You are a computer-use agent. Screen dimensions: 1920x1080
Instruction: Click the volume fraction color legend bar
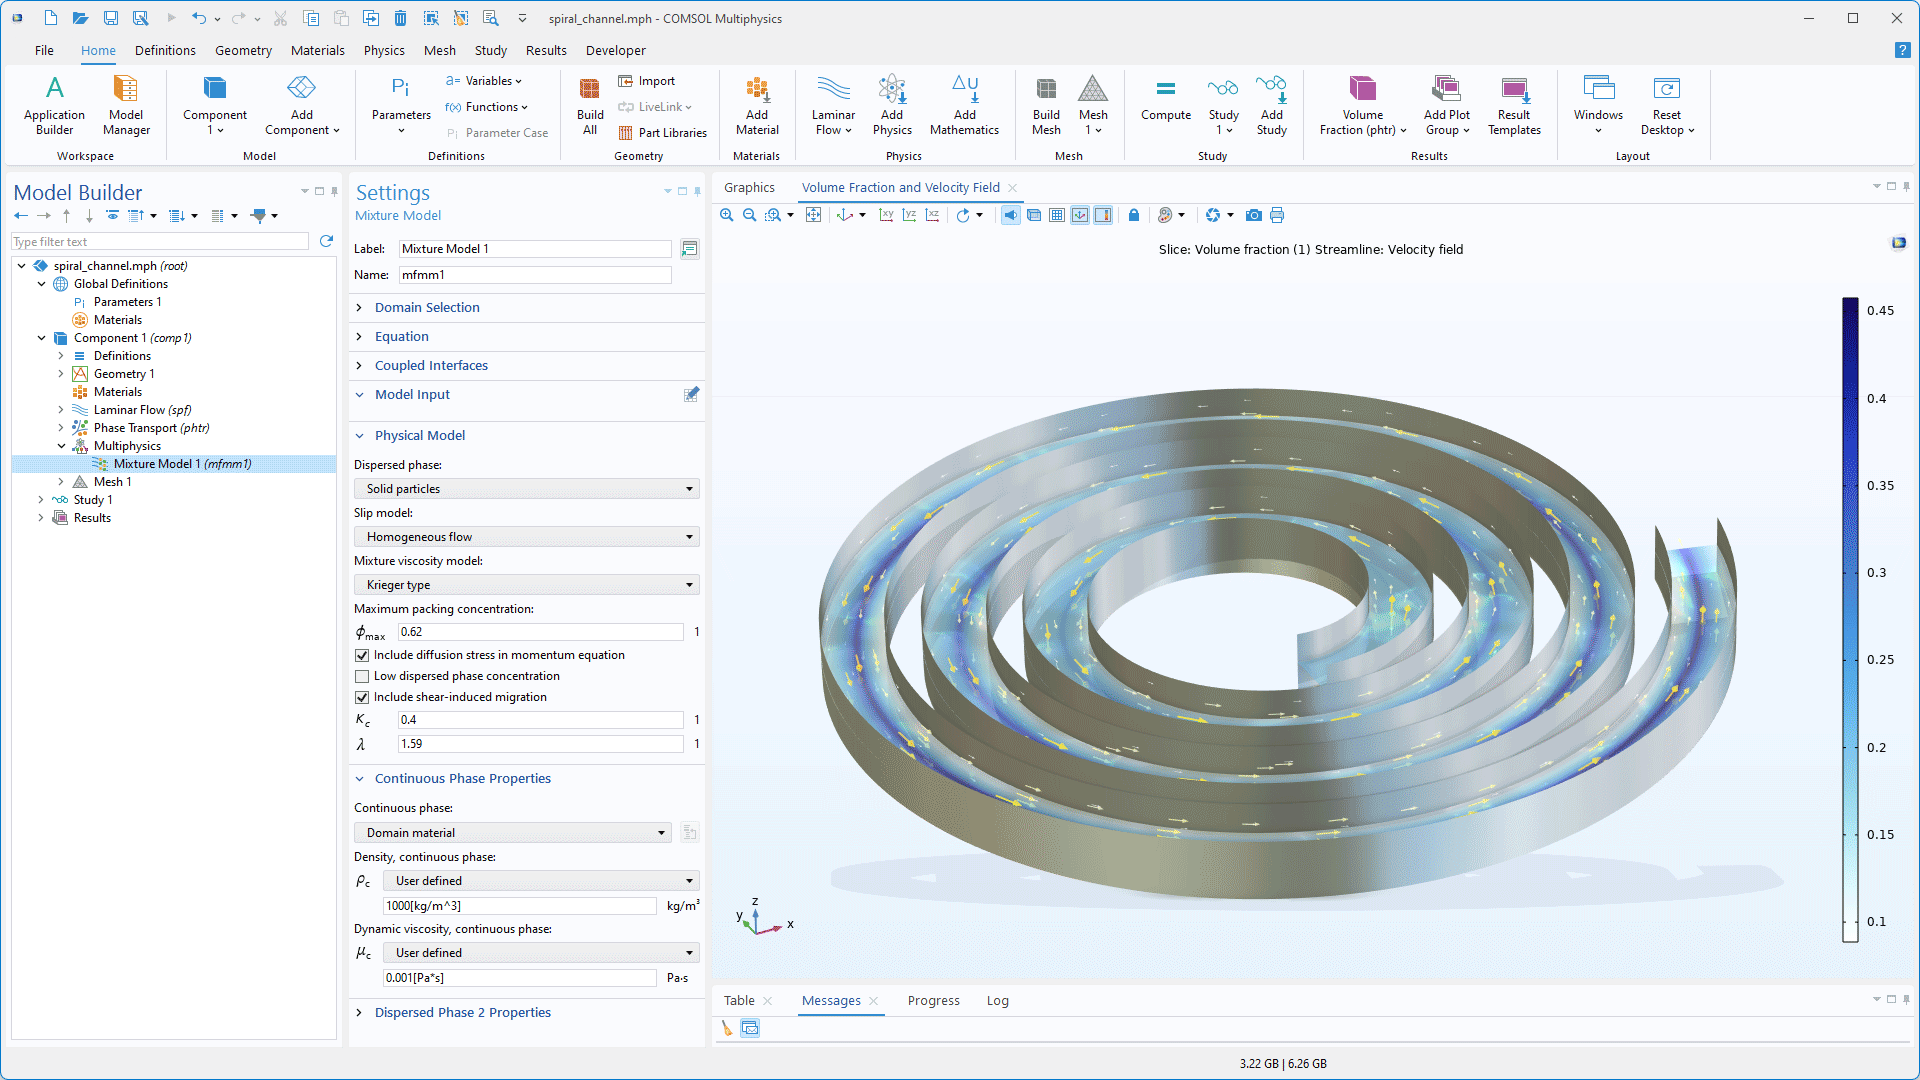pyautogui.click(x=1850, y=619)
